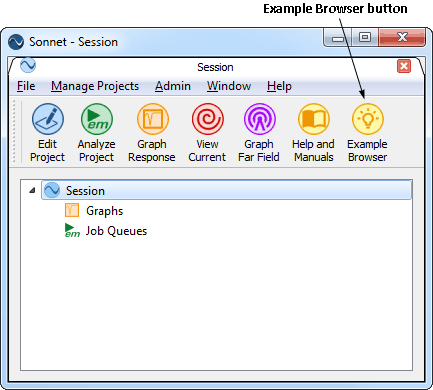Open Help and Manuals book icon
Image resolution: width=433 pixels, height=390 pixels.
point(313,119)
